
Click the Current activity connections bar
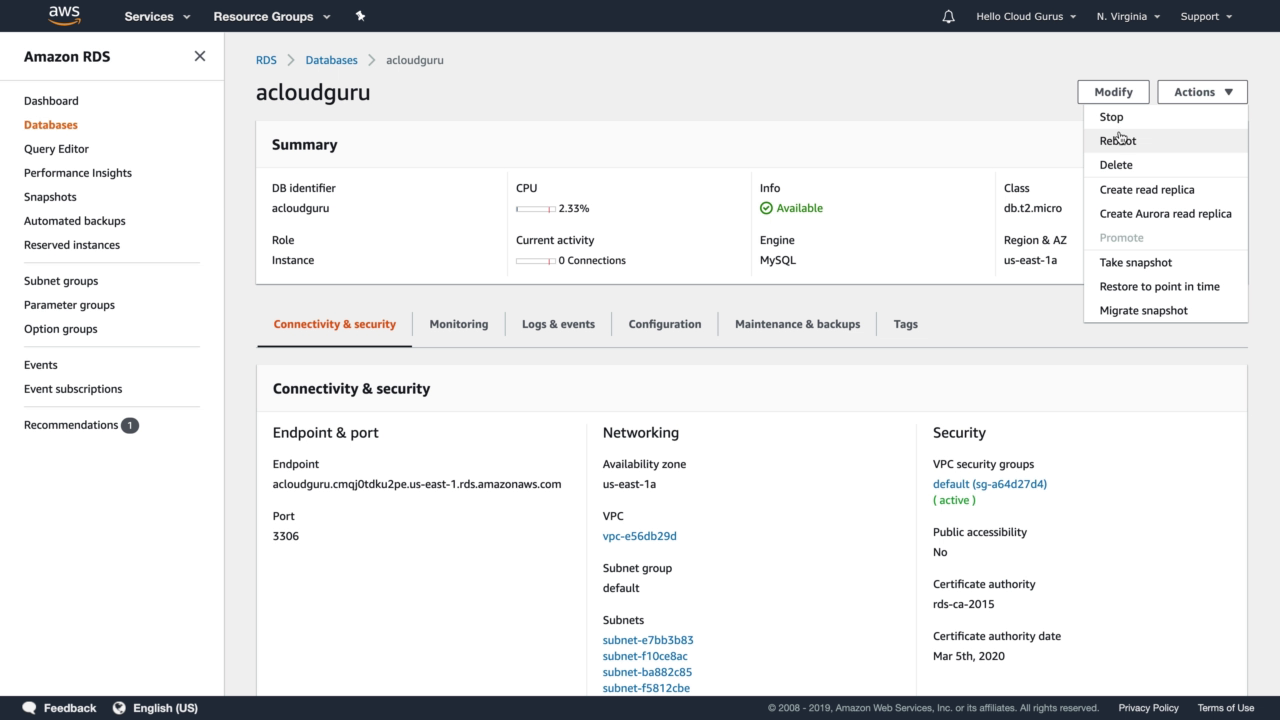(536, 261)
